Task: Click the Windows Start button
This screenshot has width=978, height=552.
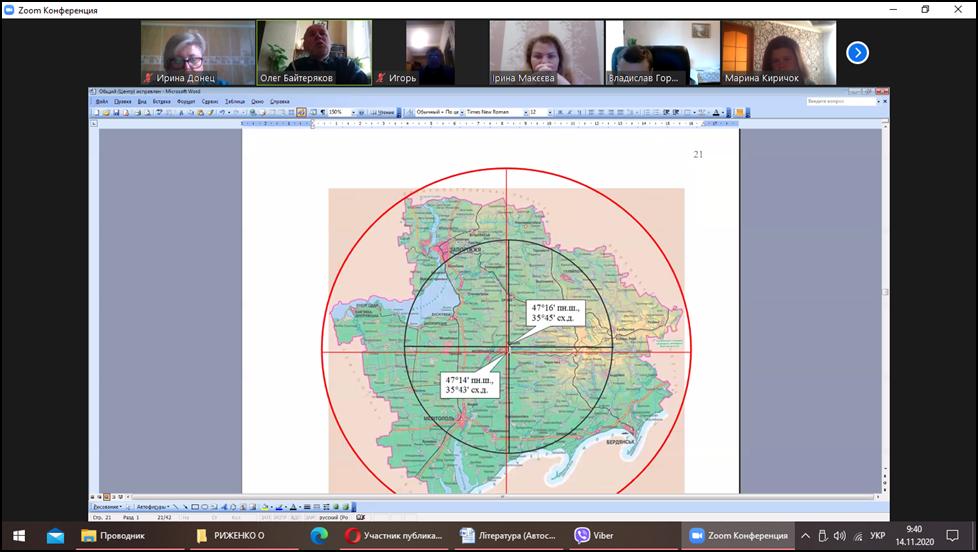Action: click(x=18, y=536)
